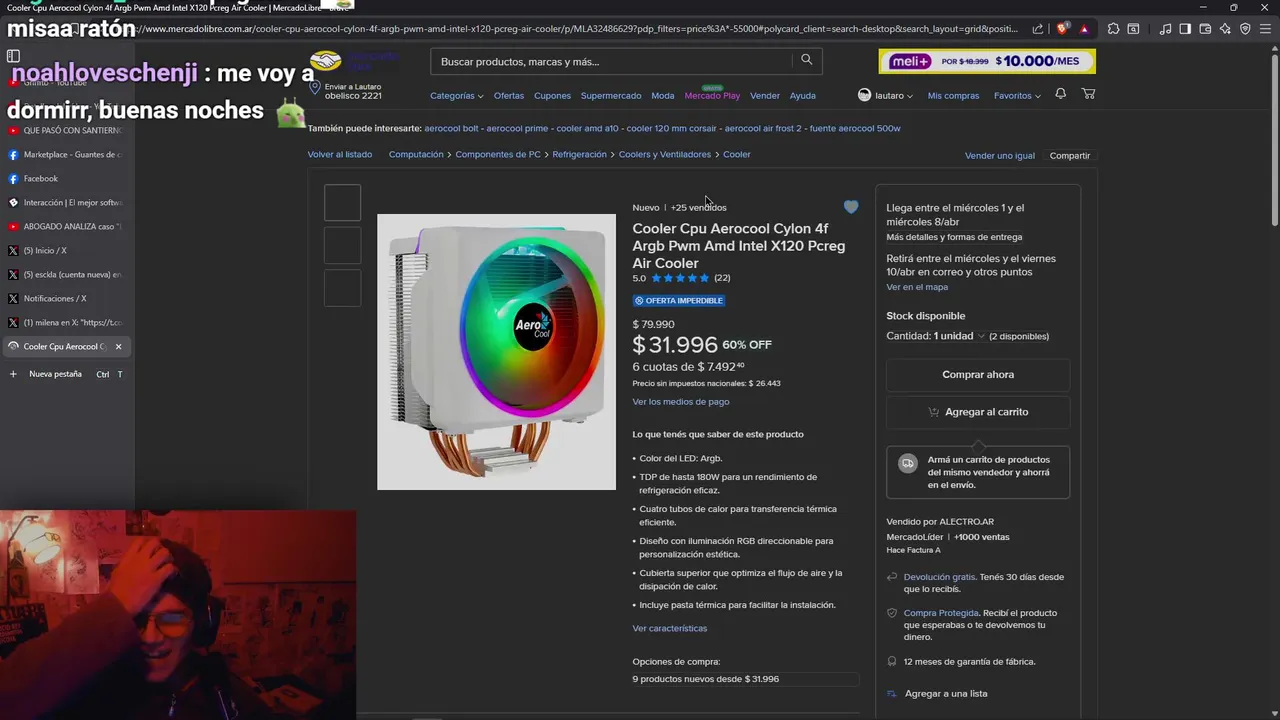Open the Leo AI sparkle icon
Viewport: 1280px width, 720px height.
(x=1225, y=29)
